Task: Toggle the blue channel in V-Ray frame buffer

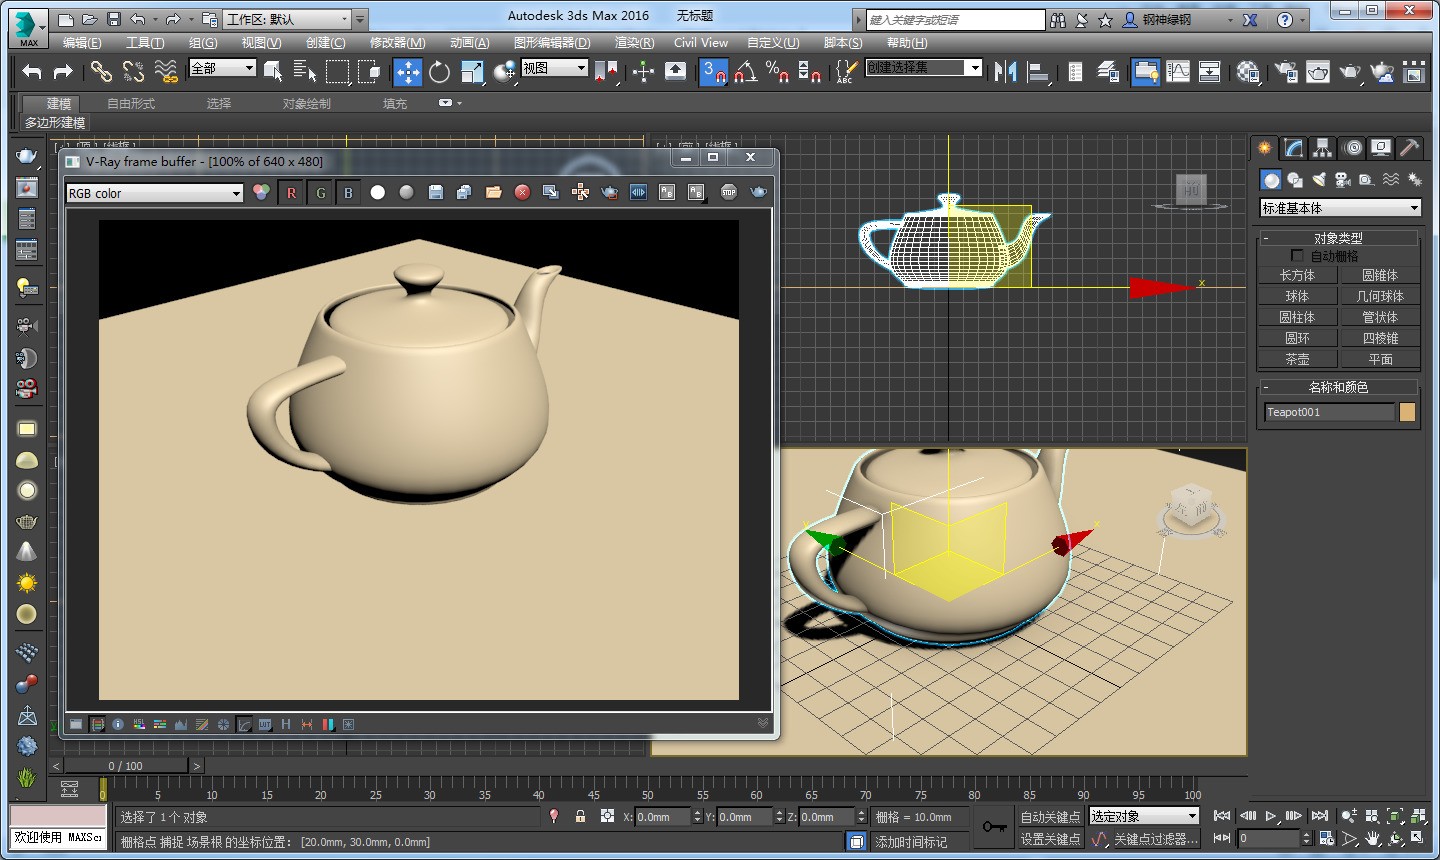Action: (348, 192)
